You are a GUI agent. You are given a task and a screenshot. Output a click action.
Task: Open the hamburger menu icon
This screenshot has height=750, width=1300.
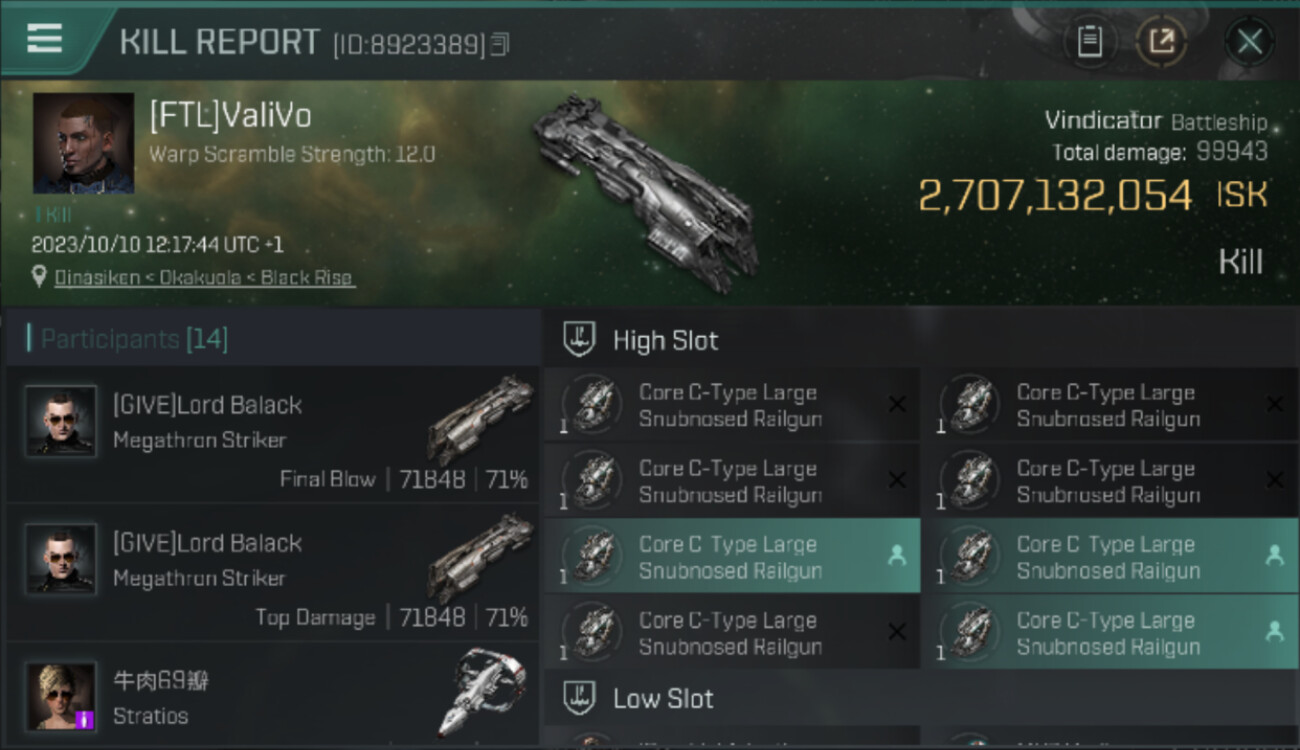44,38
